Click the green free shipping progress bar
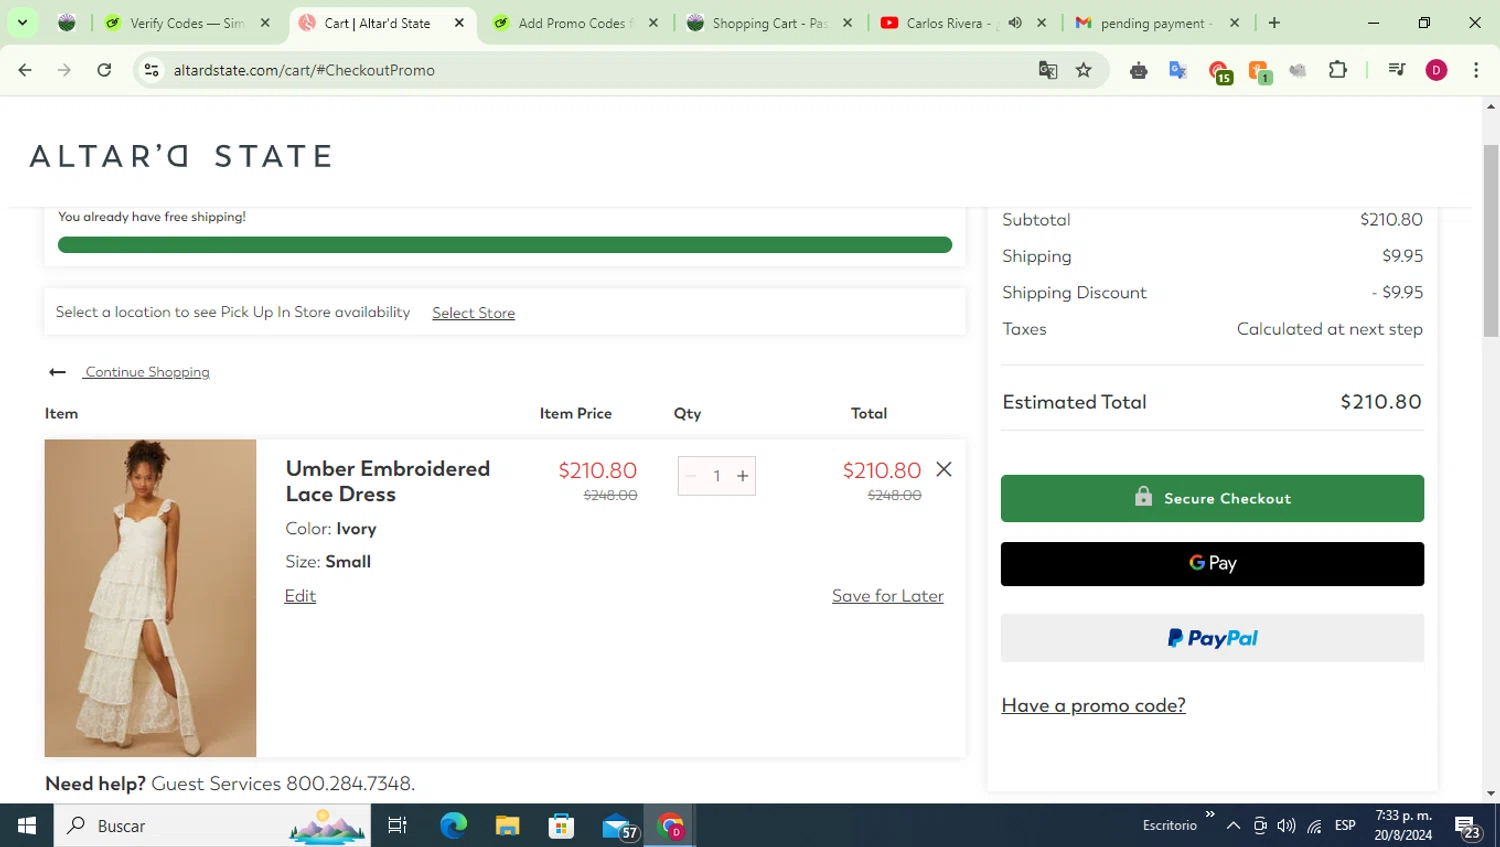The width and height of the screenshot is (1500, 847). pos(505,245)
